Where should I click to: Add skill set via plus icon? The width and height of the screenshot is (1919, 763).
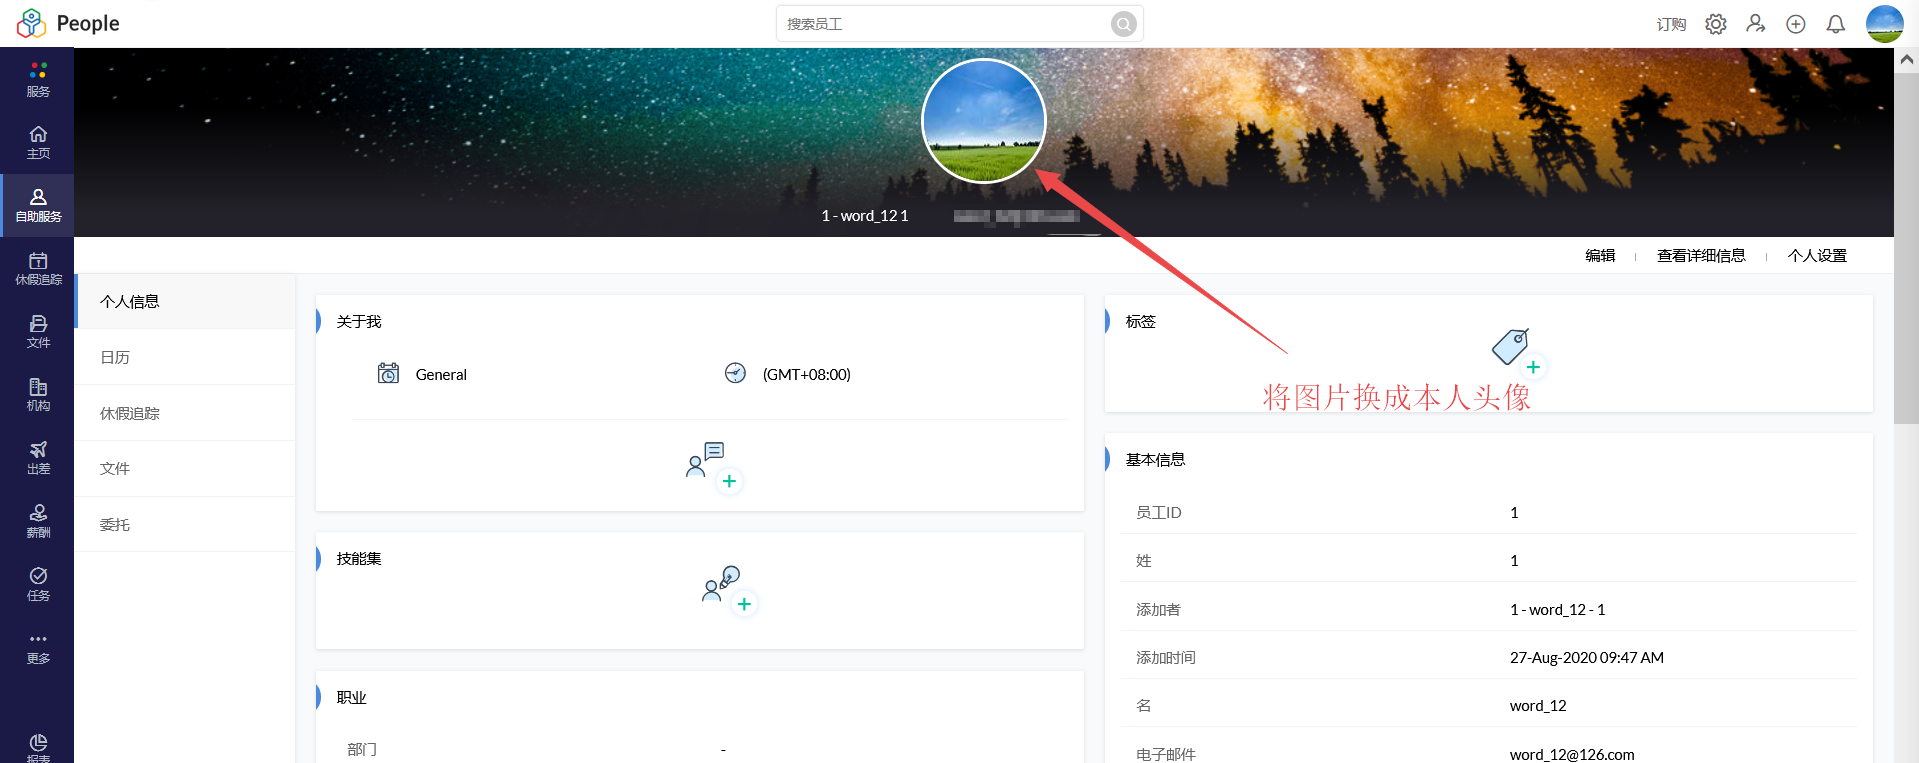click(743, 604)
